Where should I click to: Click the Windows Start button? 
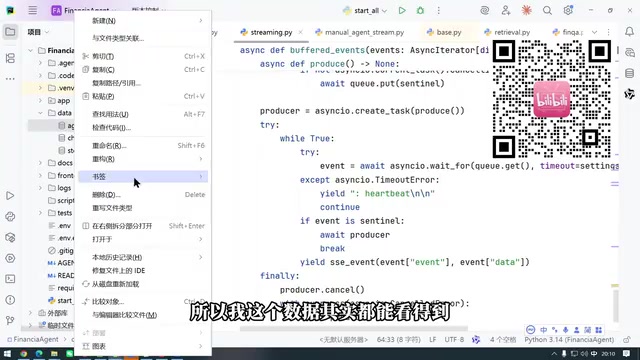[x=7, y=354]
